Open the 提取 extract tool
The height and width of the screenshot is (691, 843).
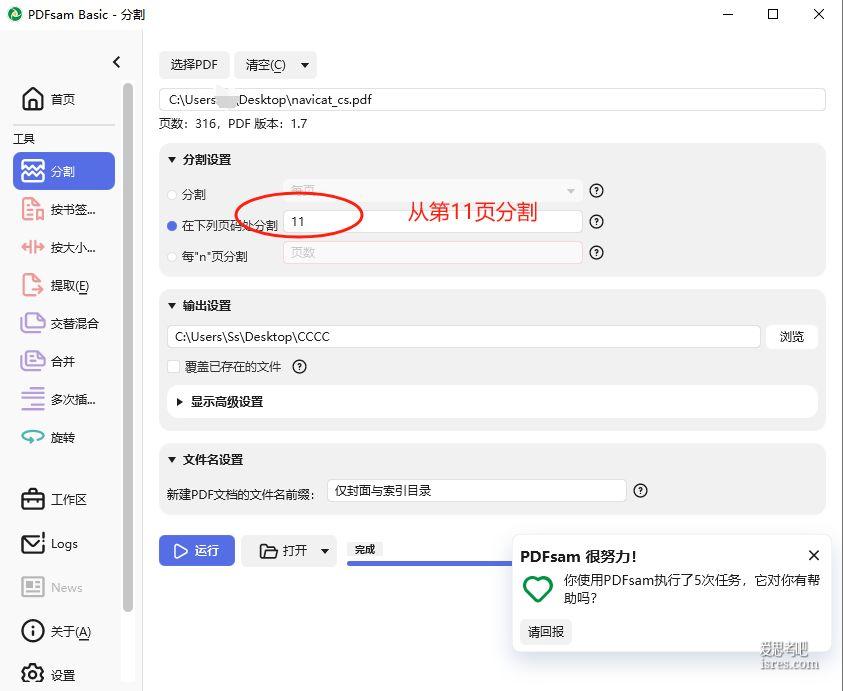pyautogui.click(x=63, y=286)
